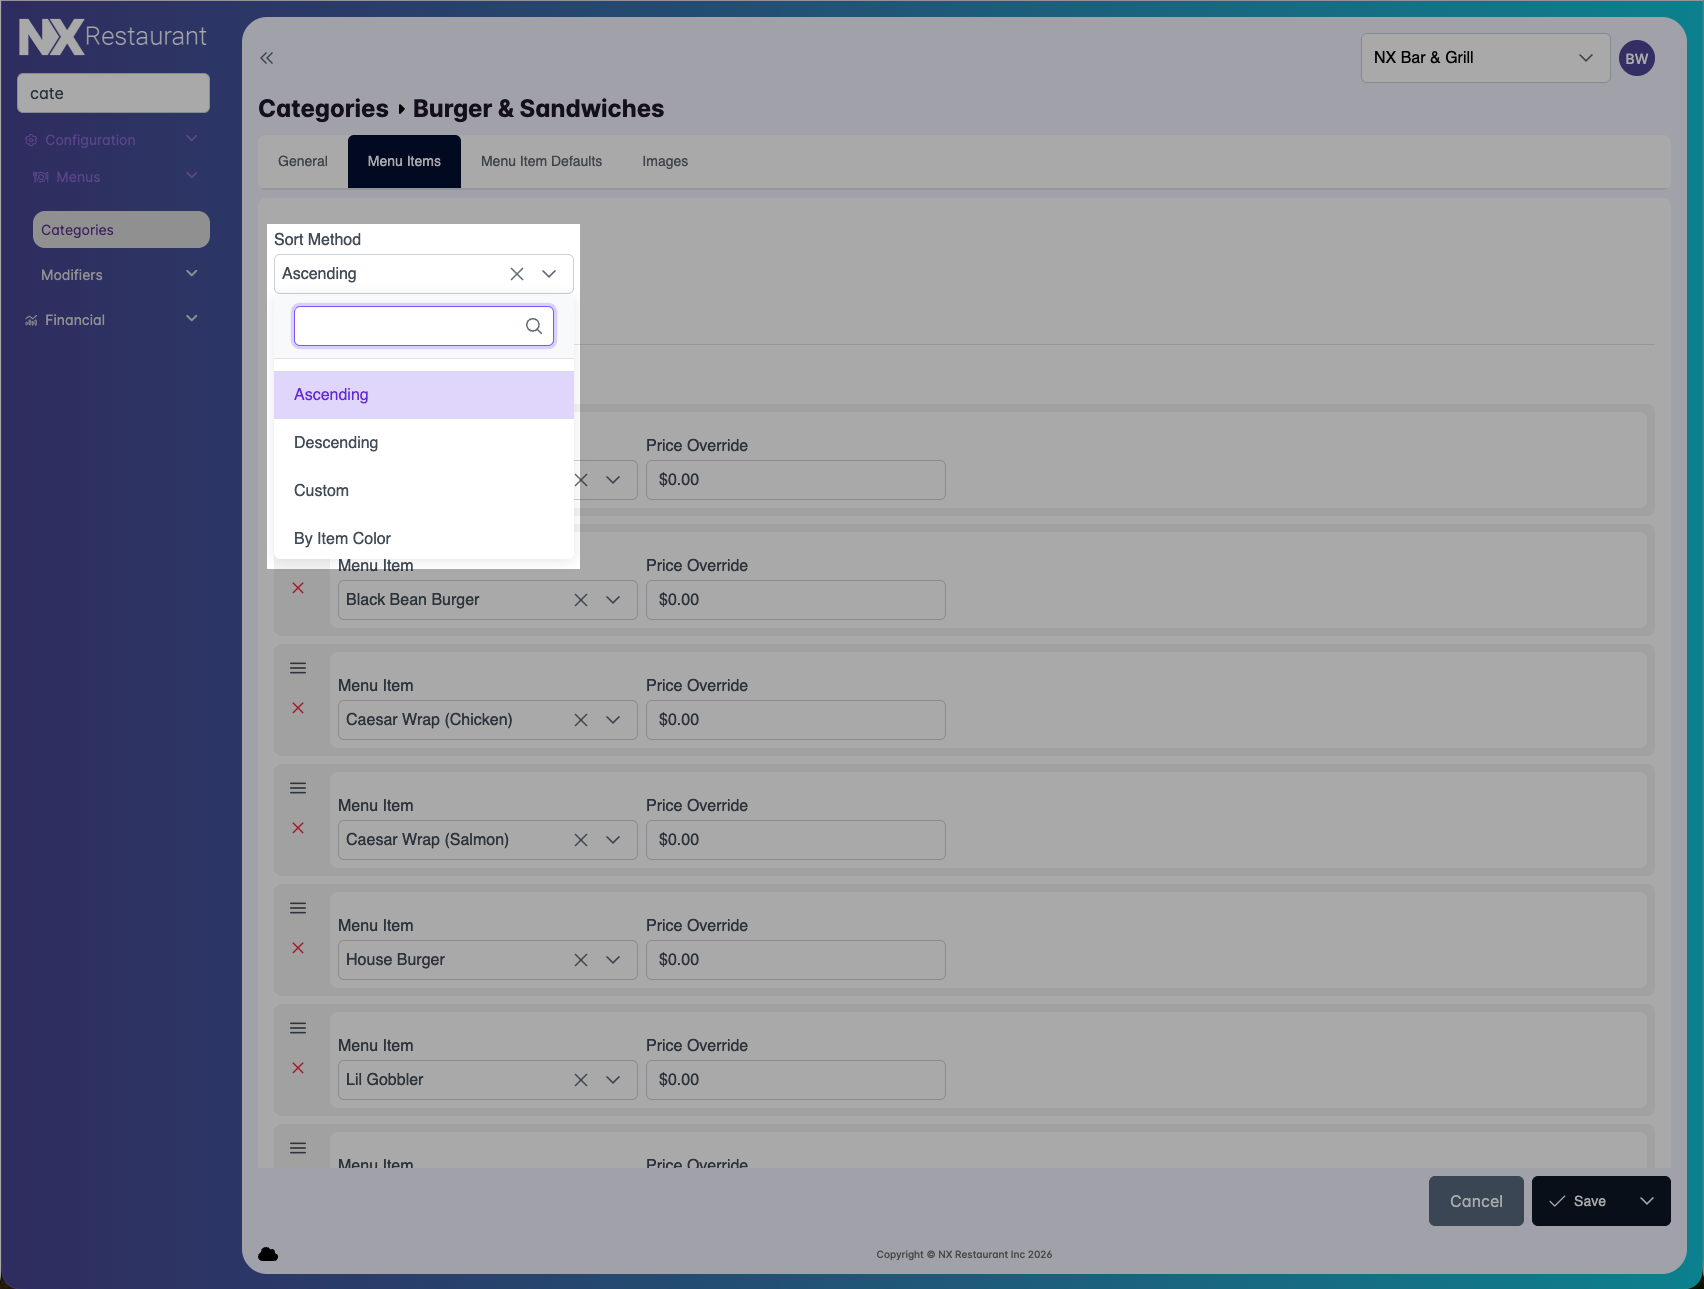1704x1289 pixels.
Task: Clear the Caesar Wrap (Salmon) selection
Action: tap(581, 840)
